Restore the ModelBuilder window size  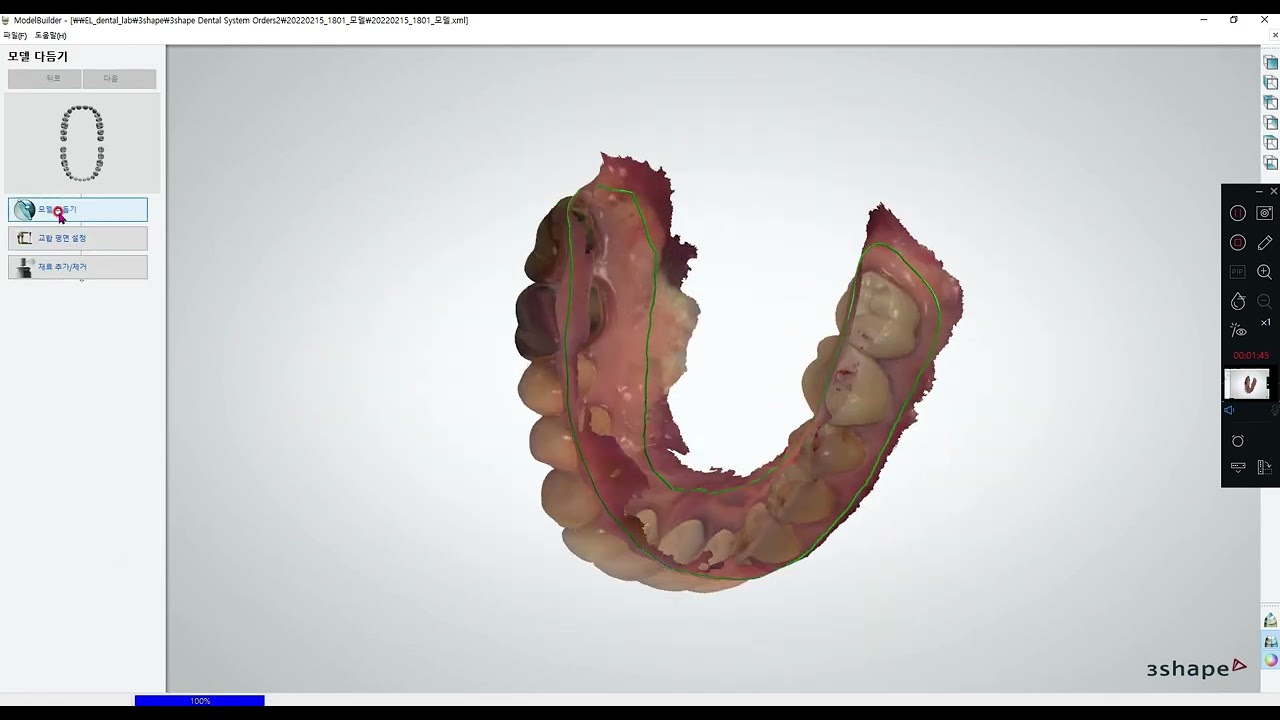tap(1234, 20)
